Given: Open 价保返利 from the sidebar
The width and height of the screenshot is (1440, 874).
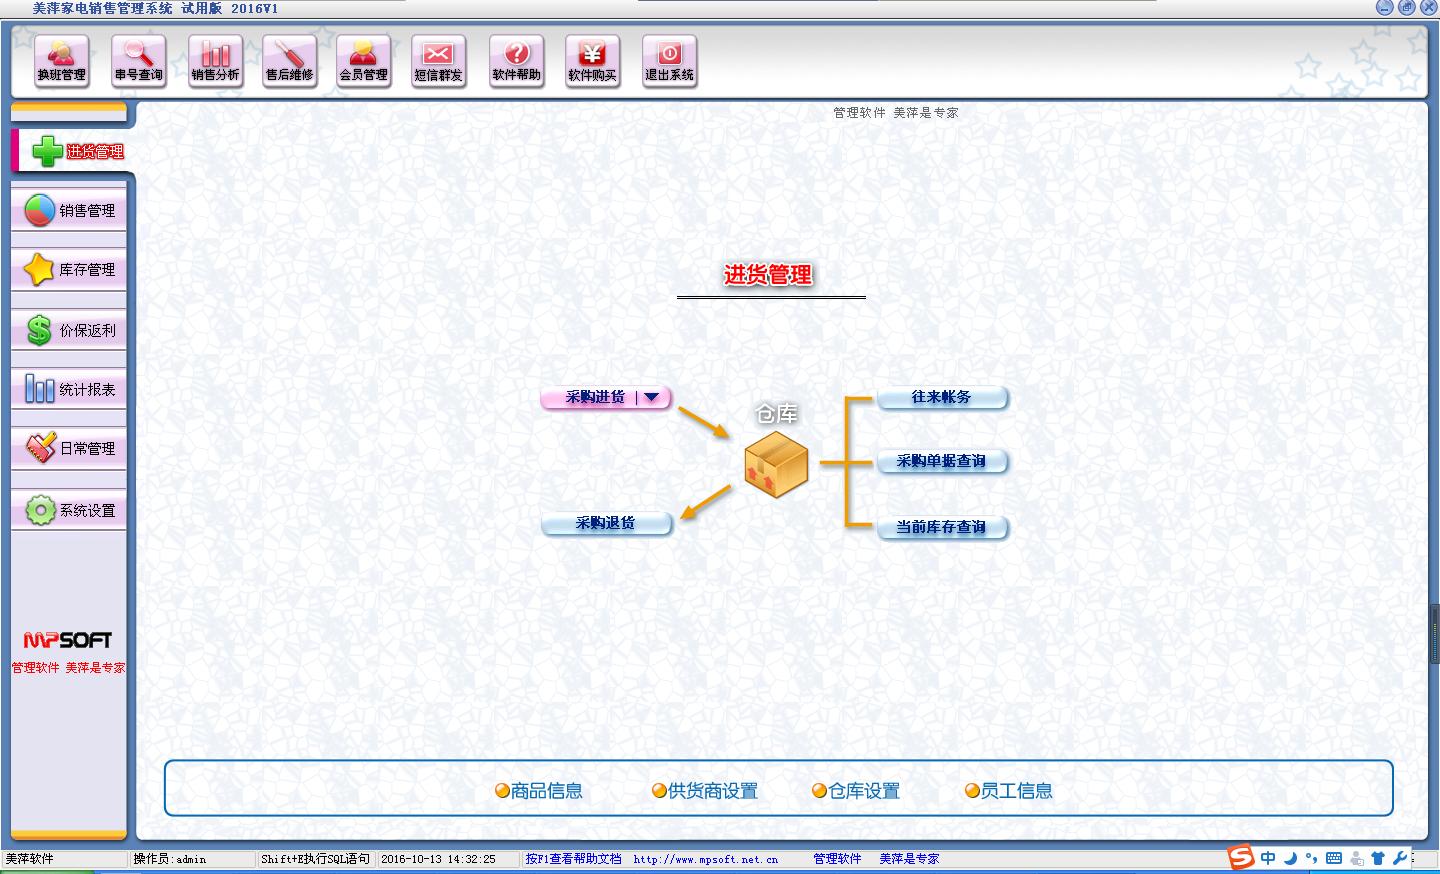Looking at the screenshot, I should click(69, 330).
